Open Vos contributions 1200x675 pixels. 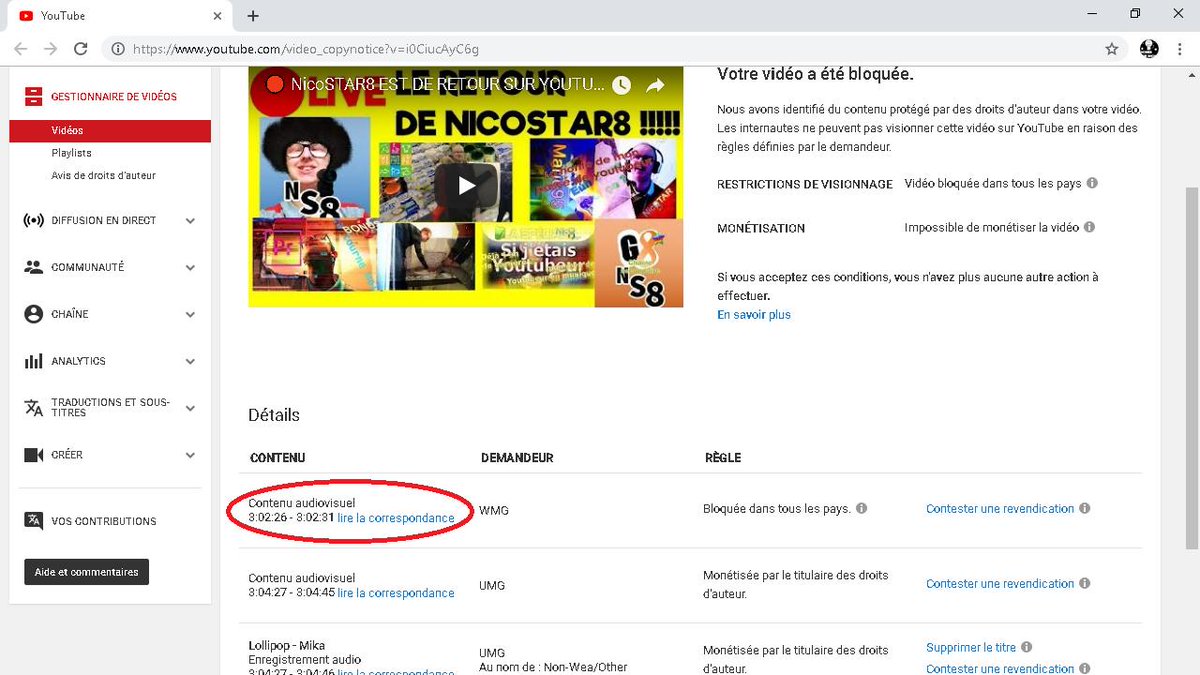point(104,521)
